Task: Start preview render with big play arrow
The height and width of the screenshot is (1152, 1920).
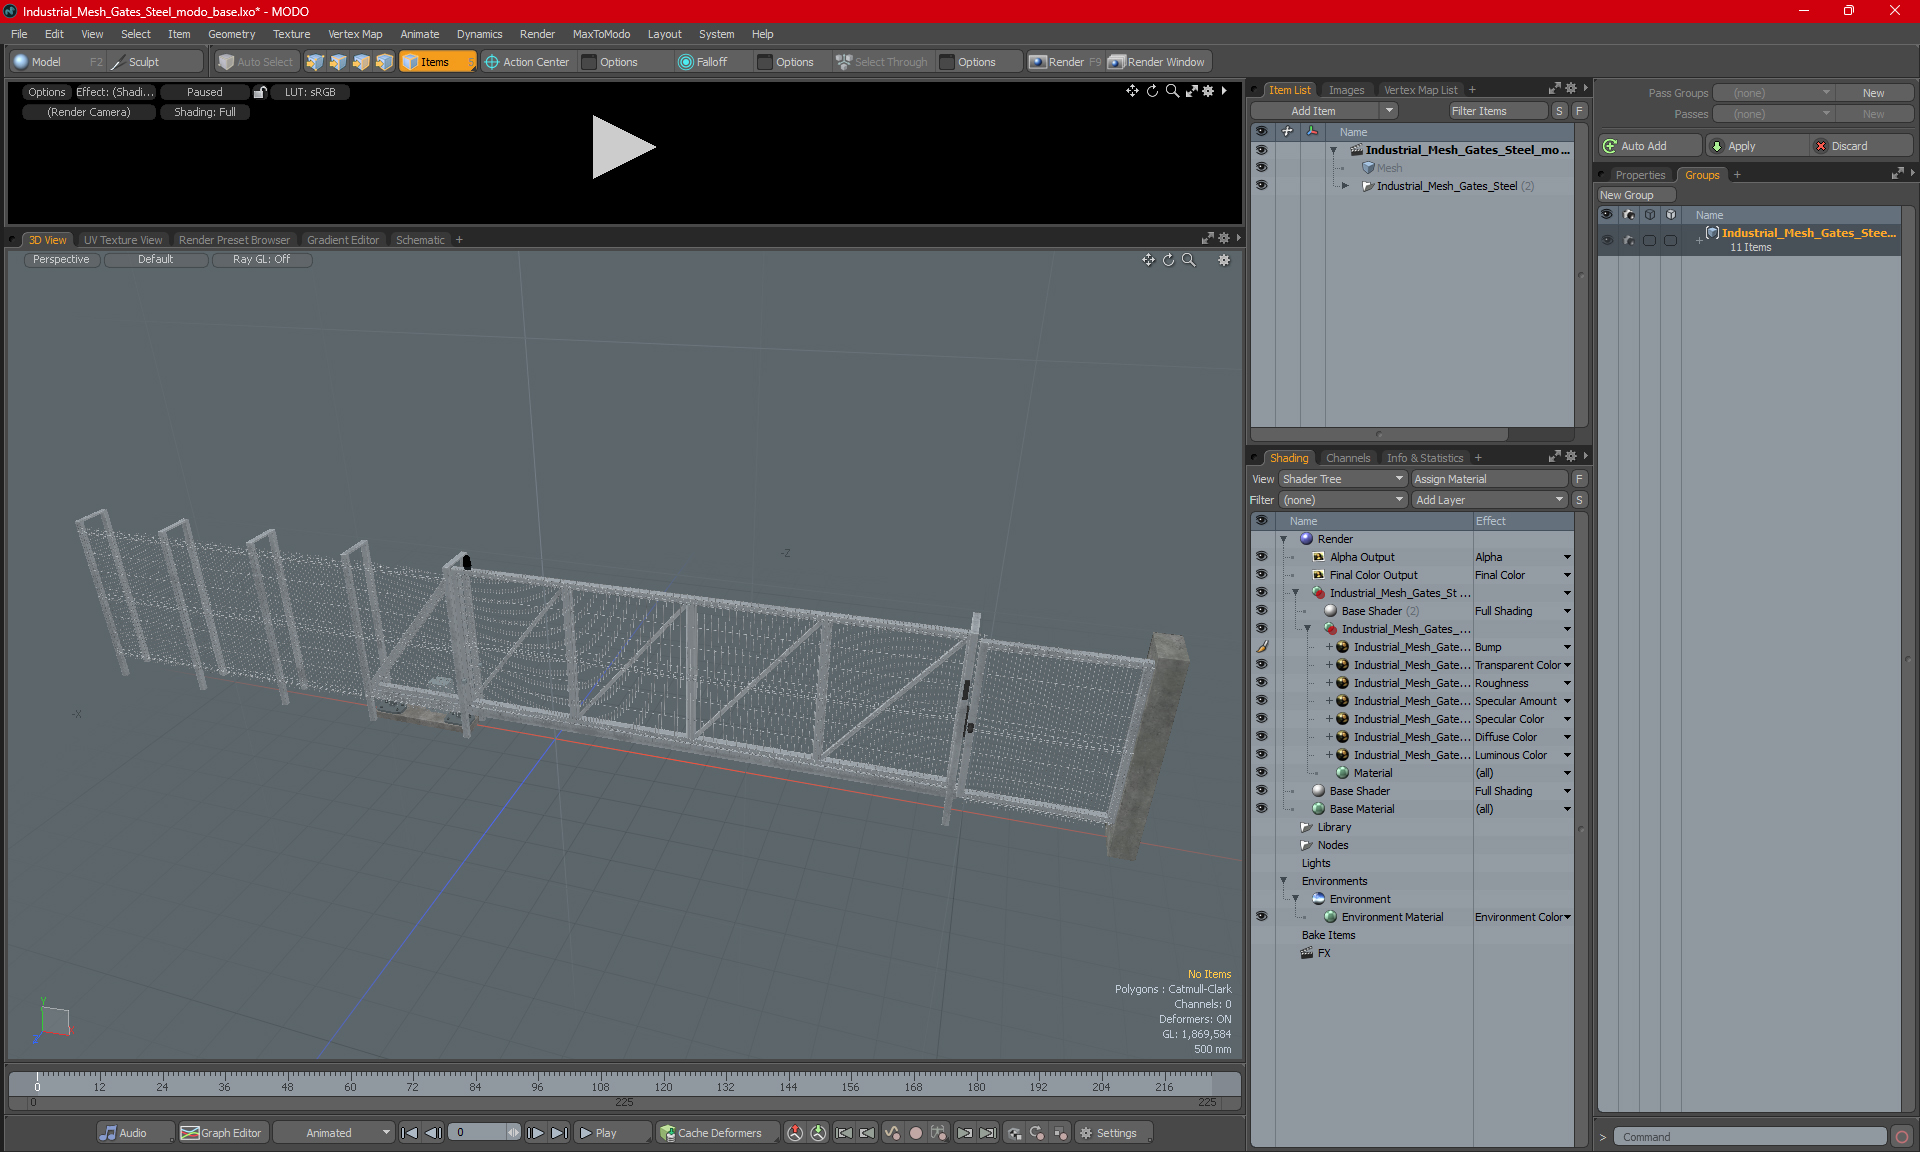Action: click(x=623, y=147)
